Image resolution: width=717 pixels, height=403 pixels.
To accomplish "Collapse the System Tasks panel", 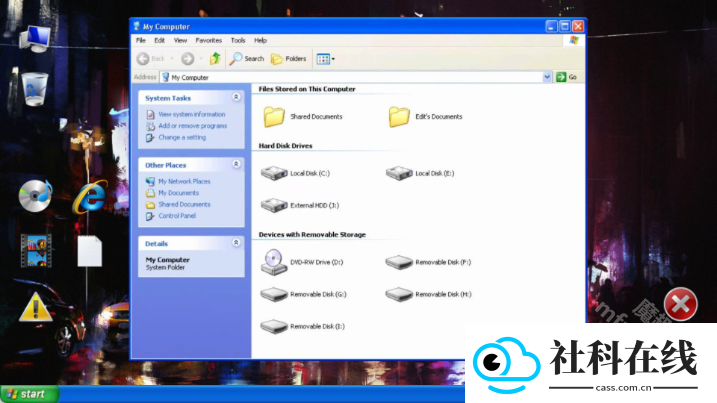I will coord(236,97).
